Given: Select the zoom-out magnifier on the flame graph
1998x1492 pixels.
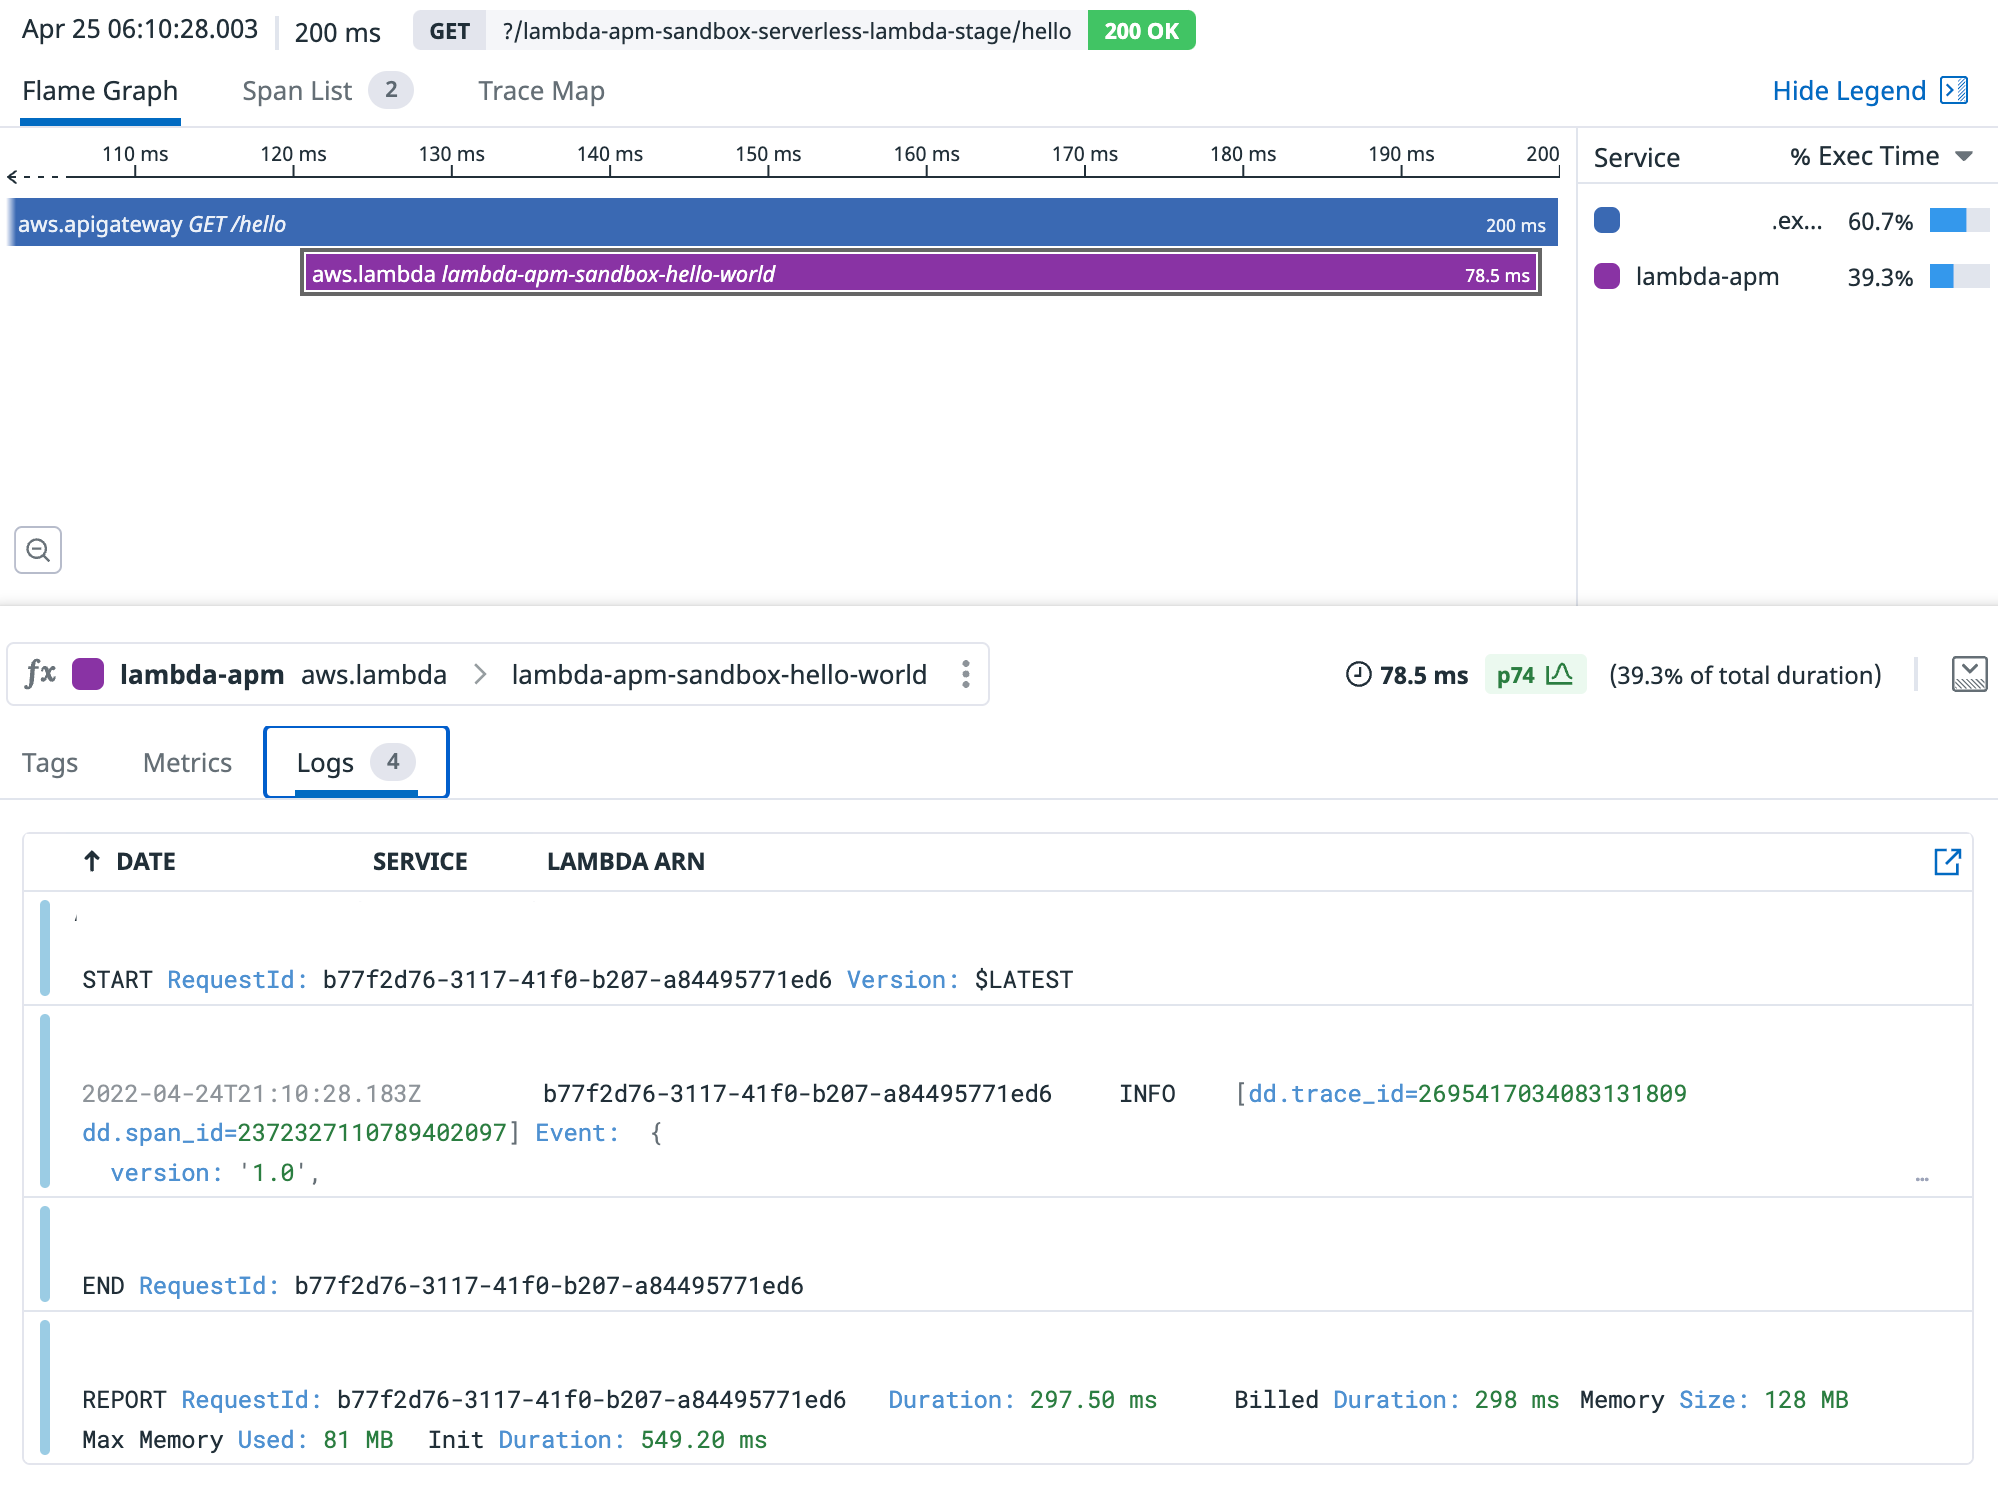Looking at the screenshot, I should click(x=38, y=550).
